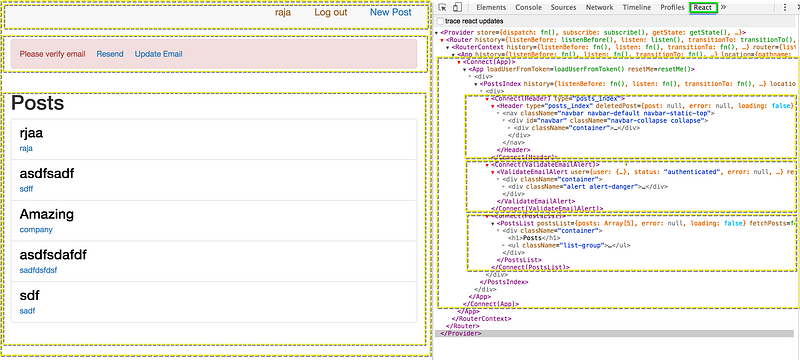800x360 pixels.
Task: Select the closing Provider tag row
Action: pyautogui.click(x=614, y=333)
